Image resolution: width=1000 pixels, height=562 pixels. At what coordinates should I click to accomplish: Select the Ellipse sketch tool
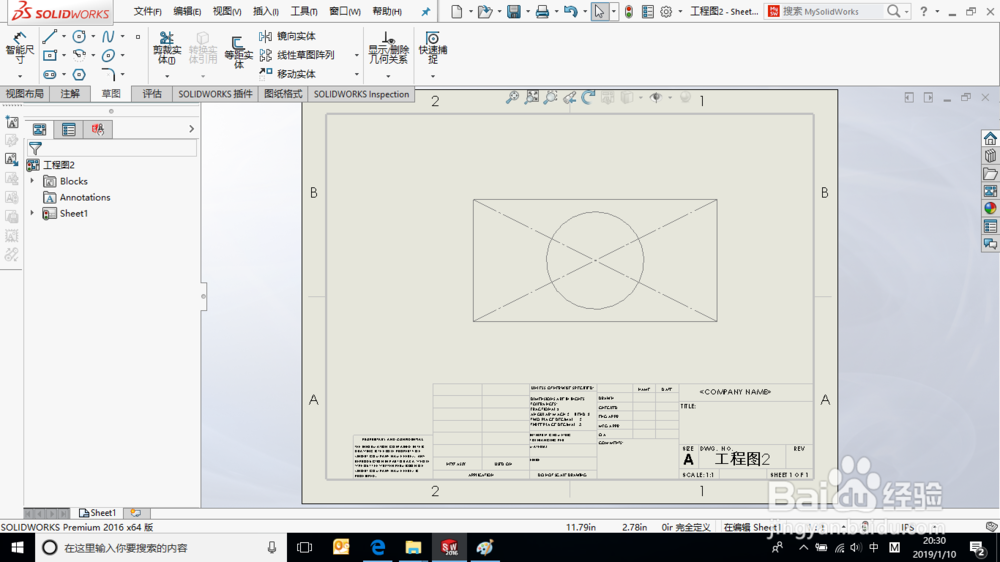tap(108, 55)
